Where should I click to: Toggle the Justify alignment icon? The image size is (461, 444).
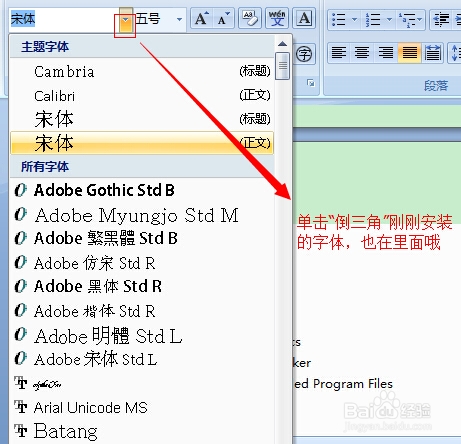(x=410, y=53)
